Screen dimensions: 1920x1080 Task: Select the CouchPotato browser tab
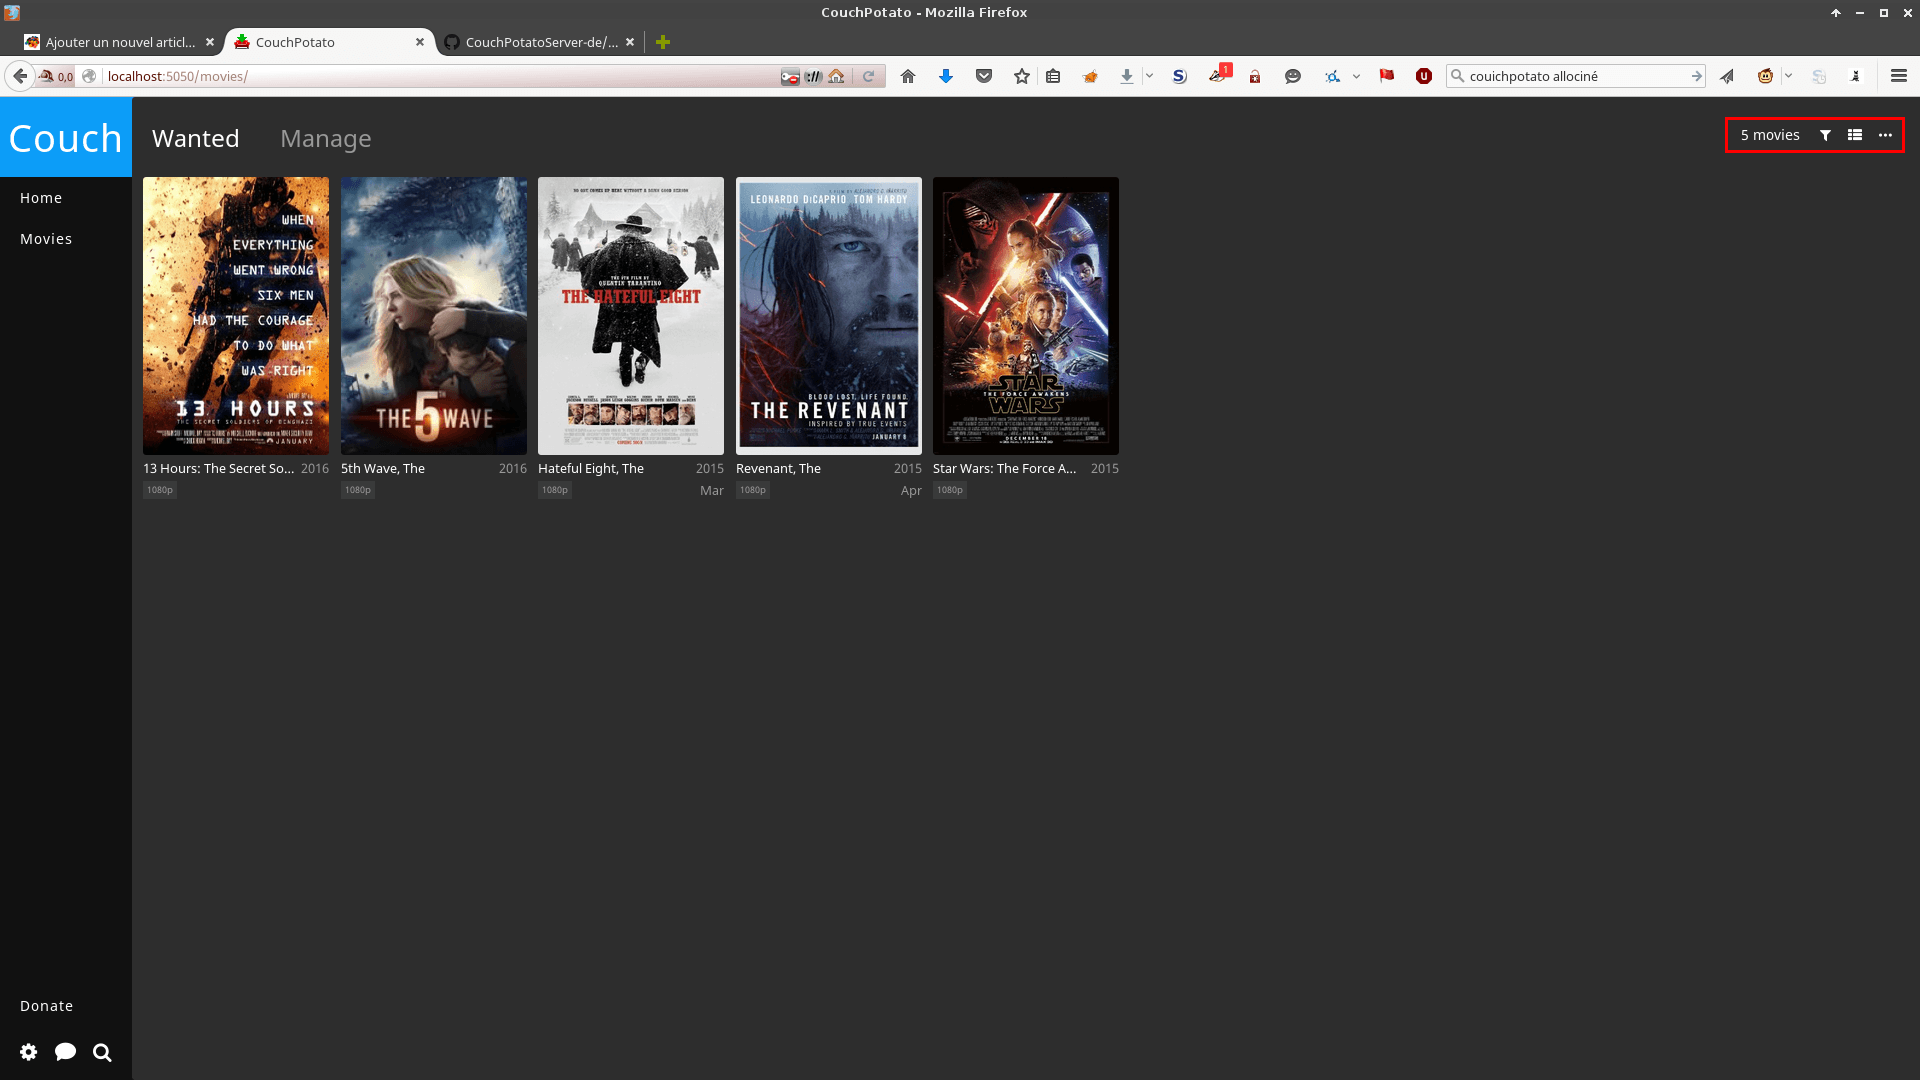(329, 42)
